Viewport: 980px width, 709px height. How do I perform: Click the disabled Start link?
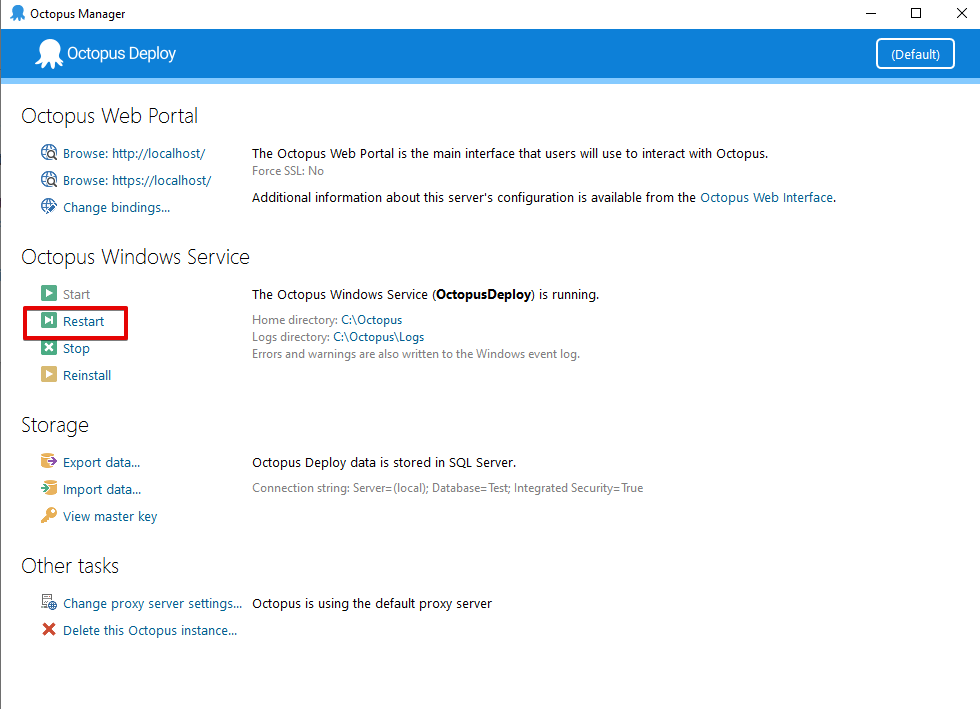pyautogui.click(x=76, y=294)
